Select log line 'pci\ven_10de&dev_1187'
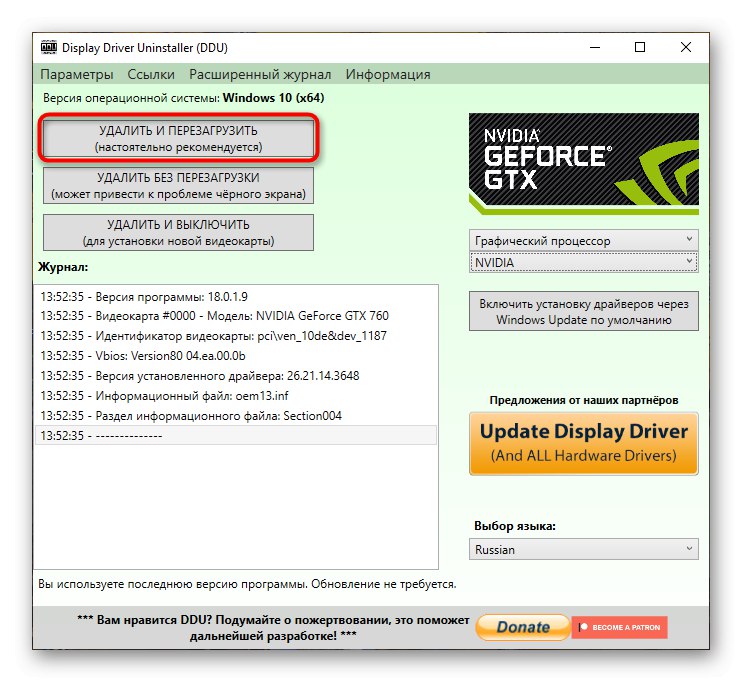 [236, 336]
